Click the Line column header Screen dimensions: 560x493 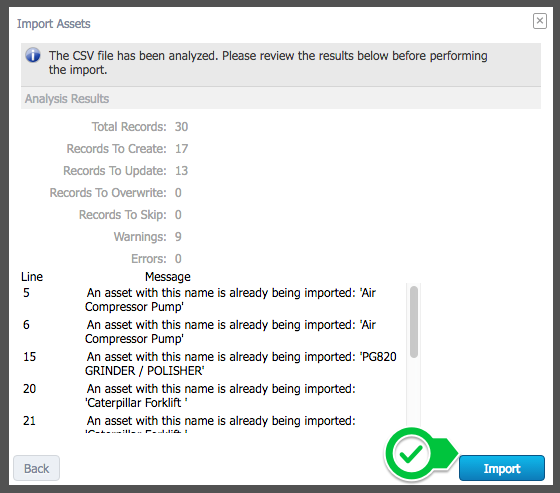pos(32,277)
